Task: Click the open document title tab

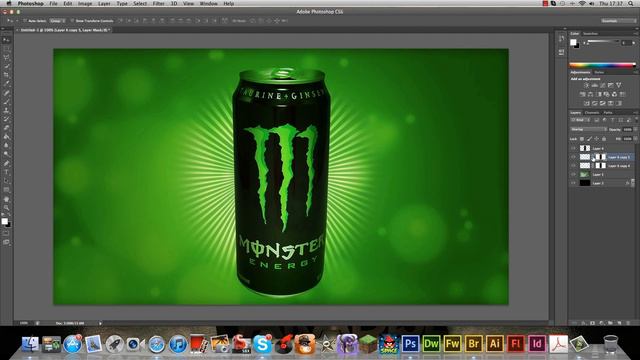Action: 63,30
